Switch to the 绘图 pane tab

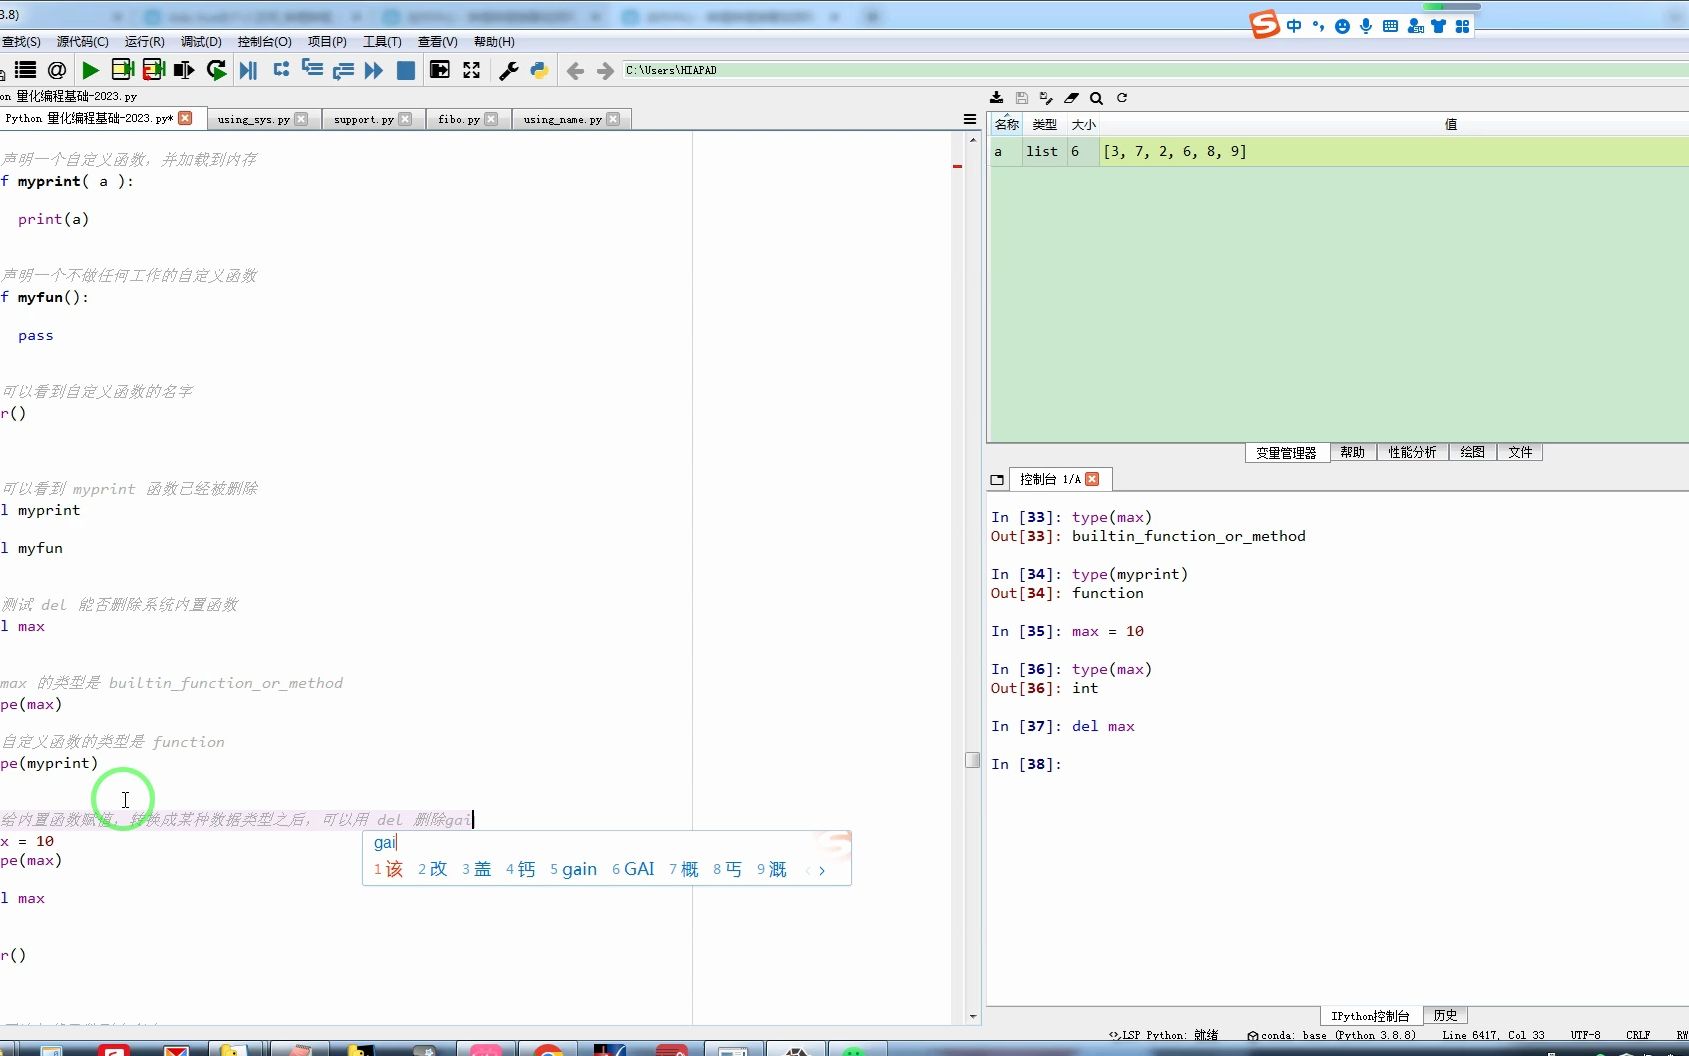click(x=1471, y=453)
